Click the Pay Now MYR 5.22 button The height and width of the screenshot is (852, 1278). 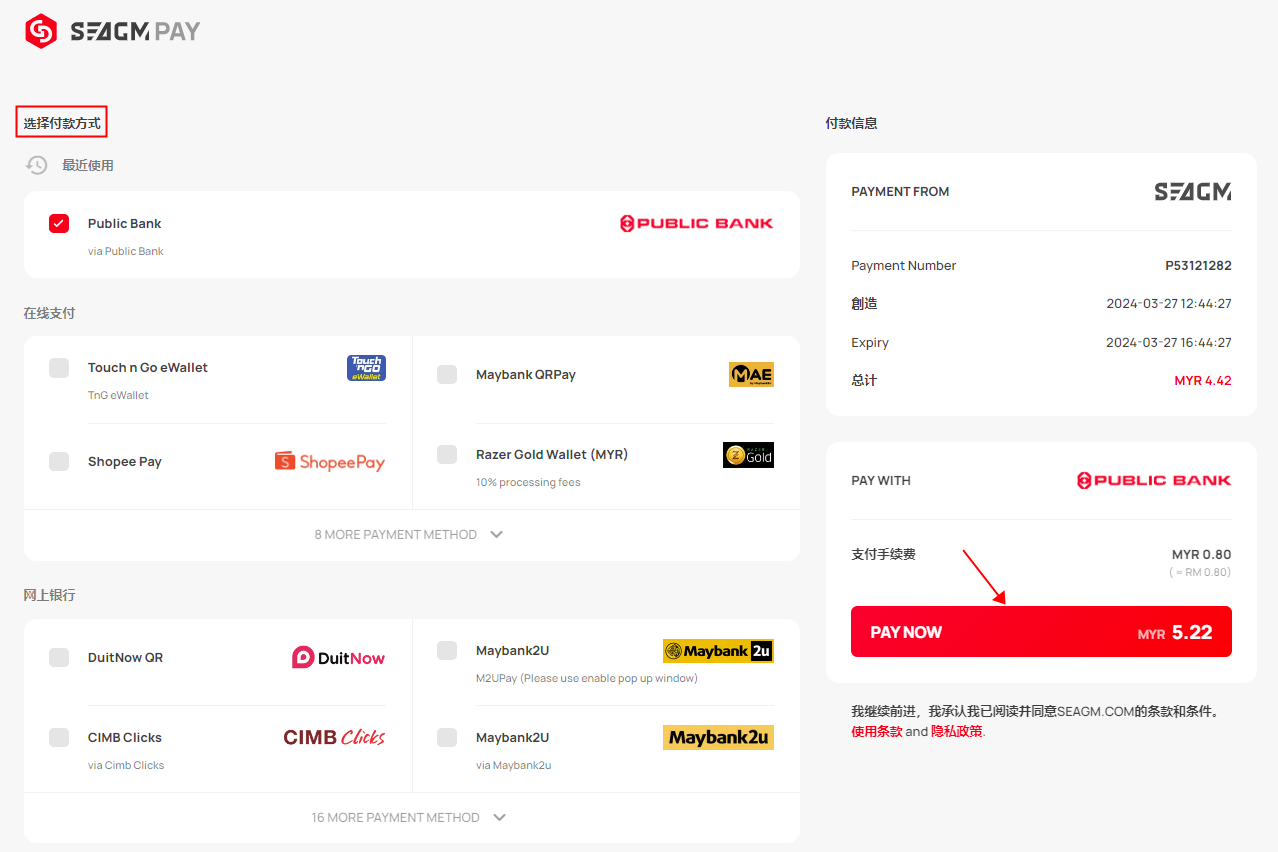click(x=1041, y=632)
